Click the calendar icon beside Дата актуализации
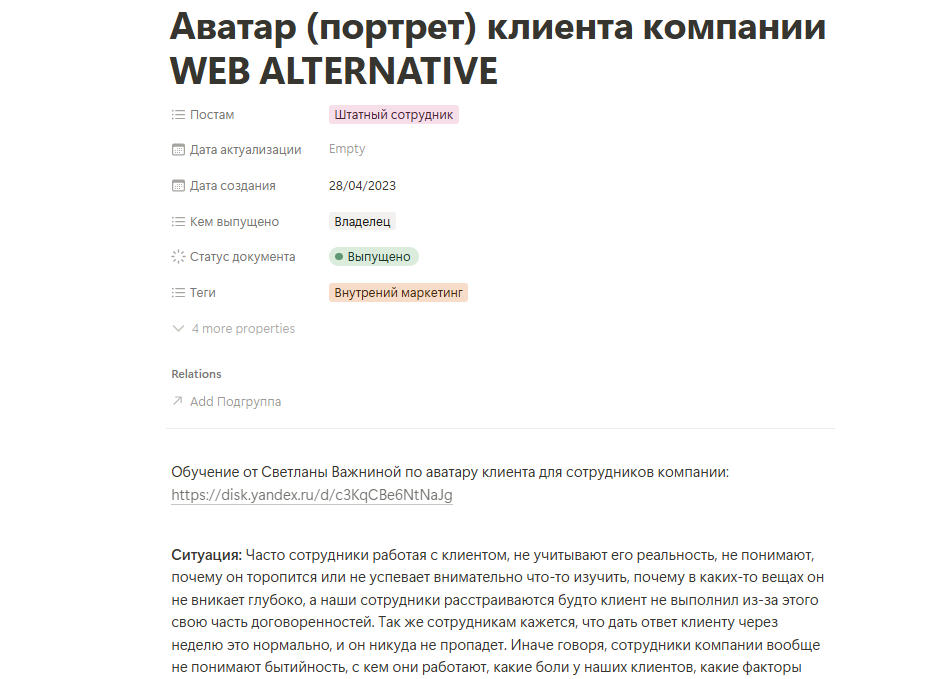The width and height of the screenshot is (948, 679). coord(178,149)
